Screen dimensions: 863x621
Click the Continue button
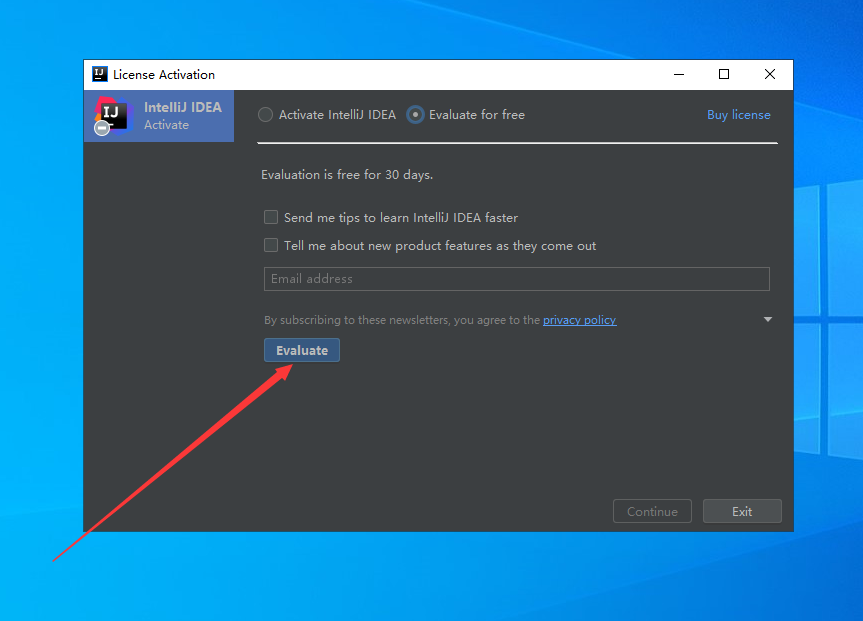(x=652, y=511)
